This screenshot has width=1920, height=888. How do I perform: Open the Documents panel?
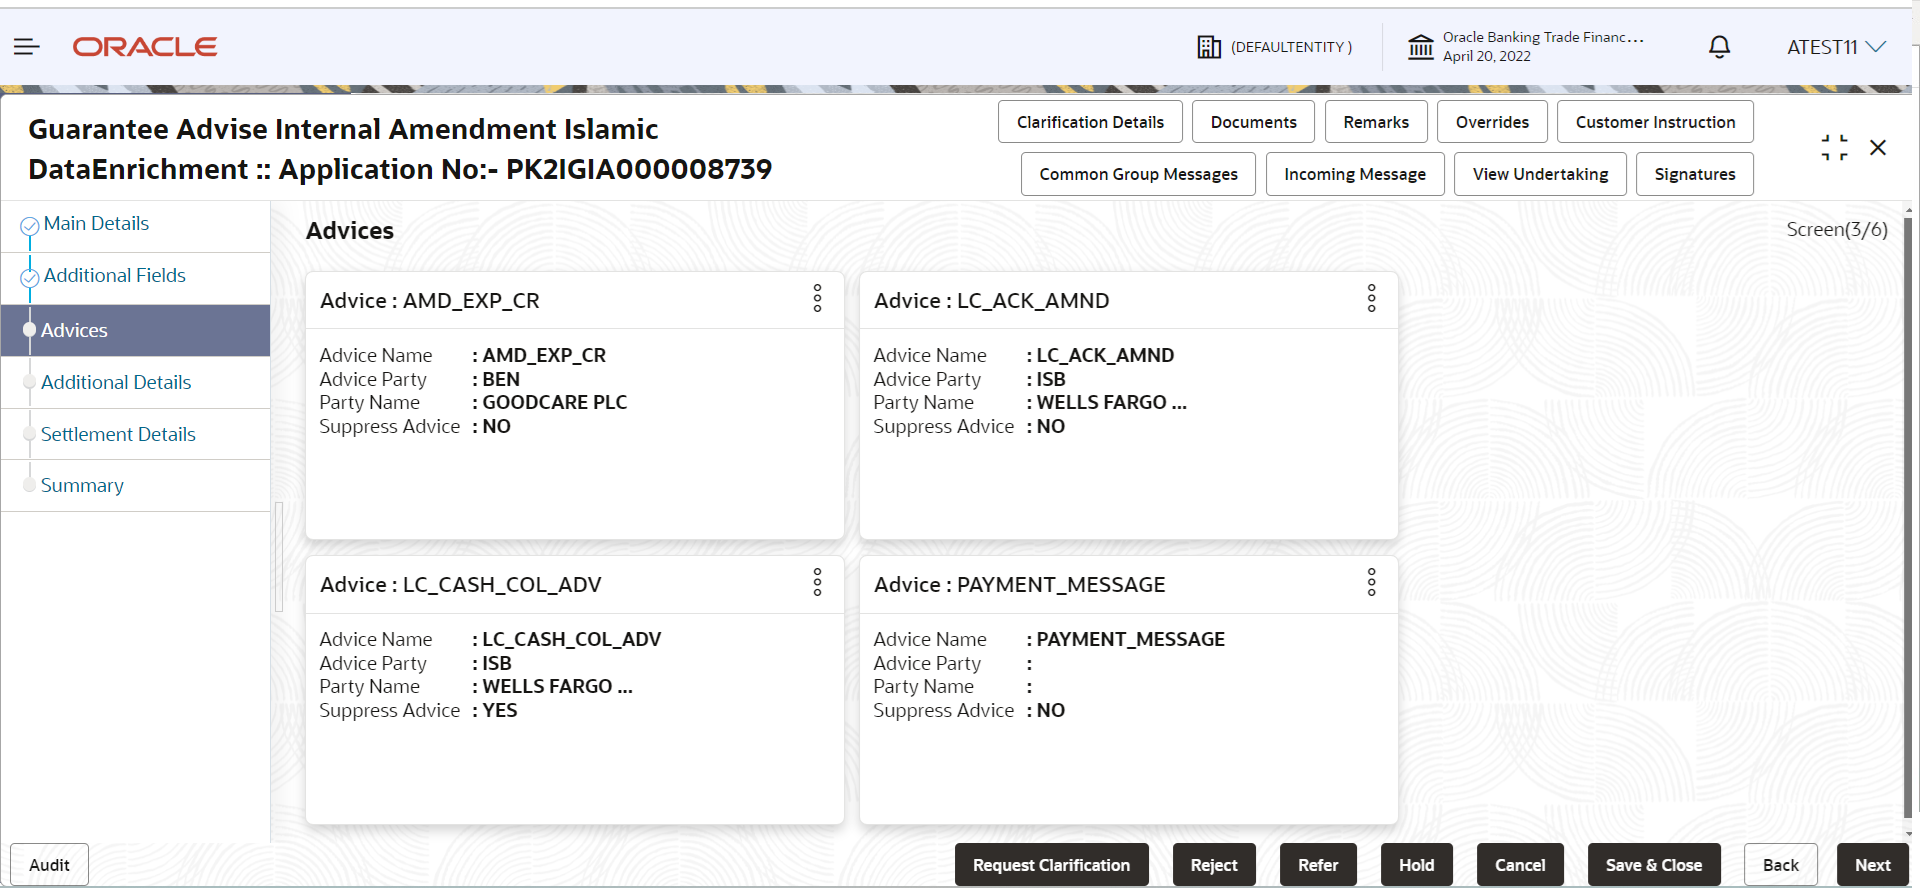pyautogui.click(x=1253, y=122)
